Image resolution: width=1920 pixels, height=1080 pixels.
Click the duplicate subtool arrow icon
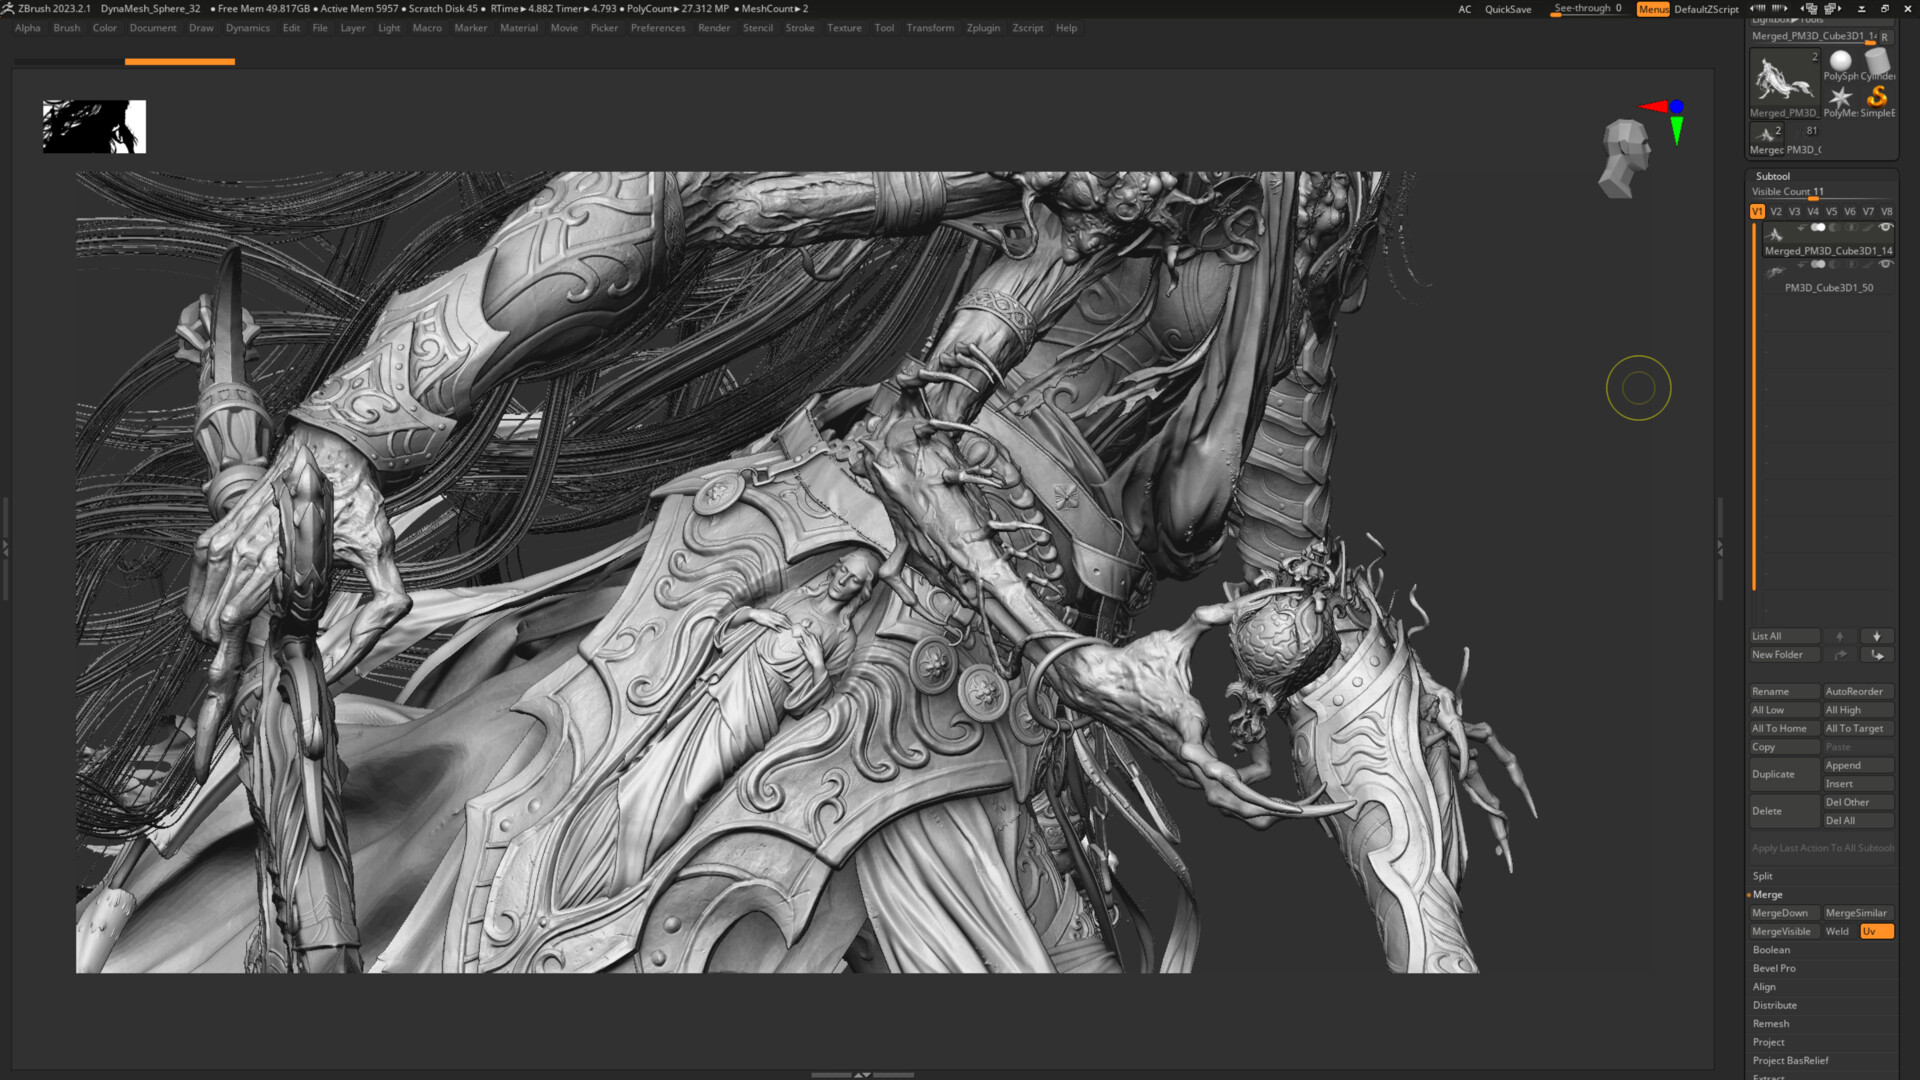coord(1877,654)
